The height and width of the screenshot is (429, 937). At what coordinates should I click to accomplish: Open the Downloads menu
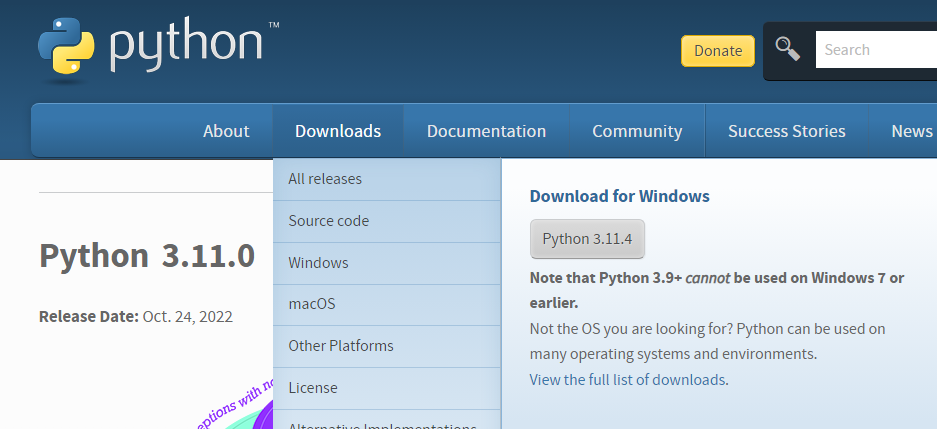[338, 131]
